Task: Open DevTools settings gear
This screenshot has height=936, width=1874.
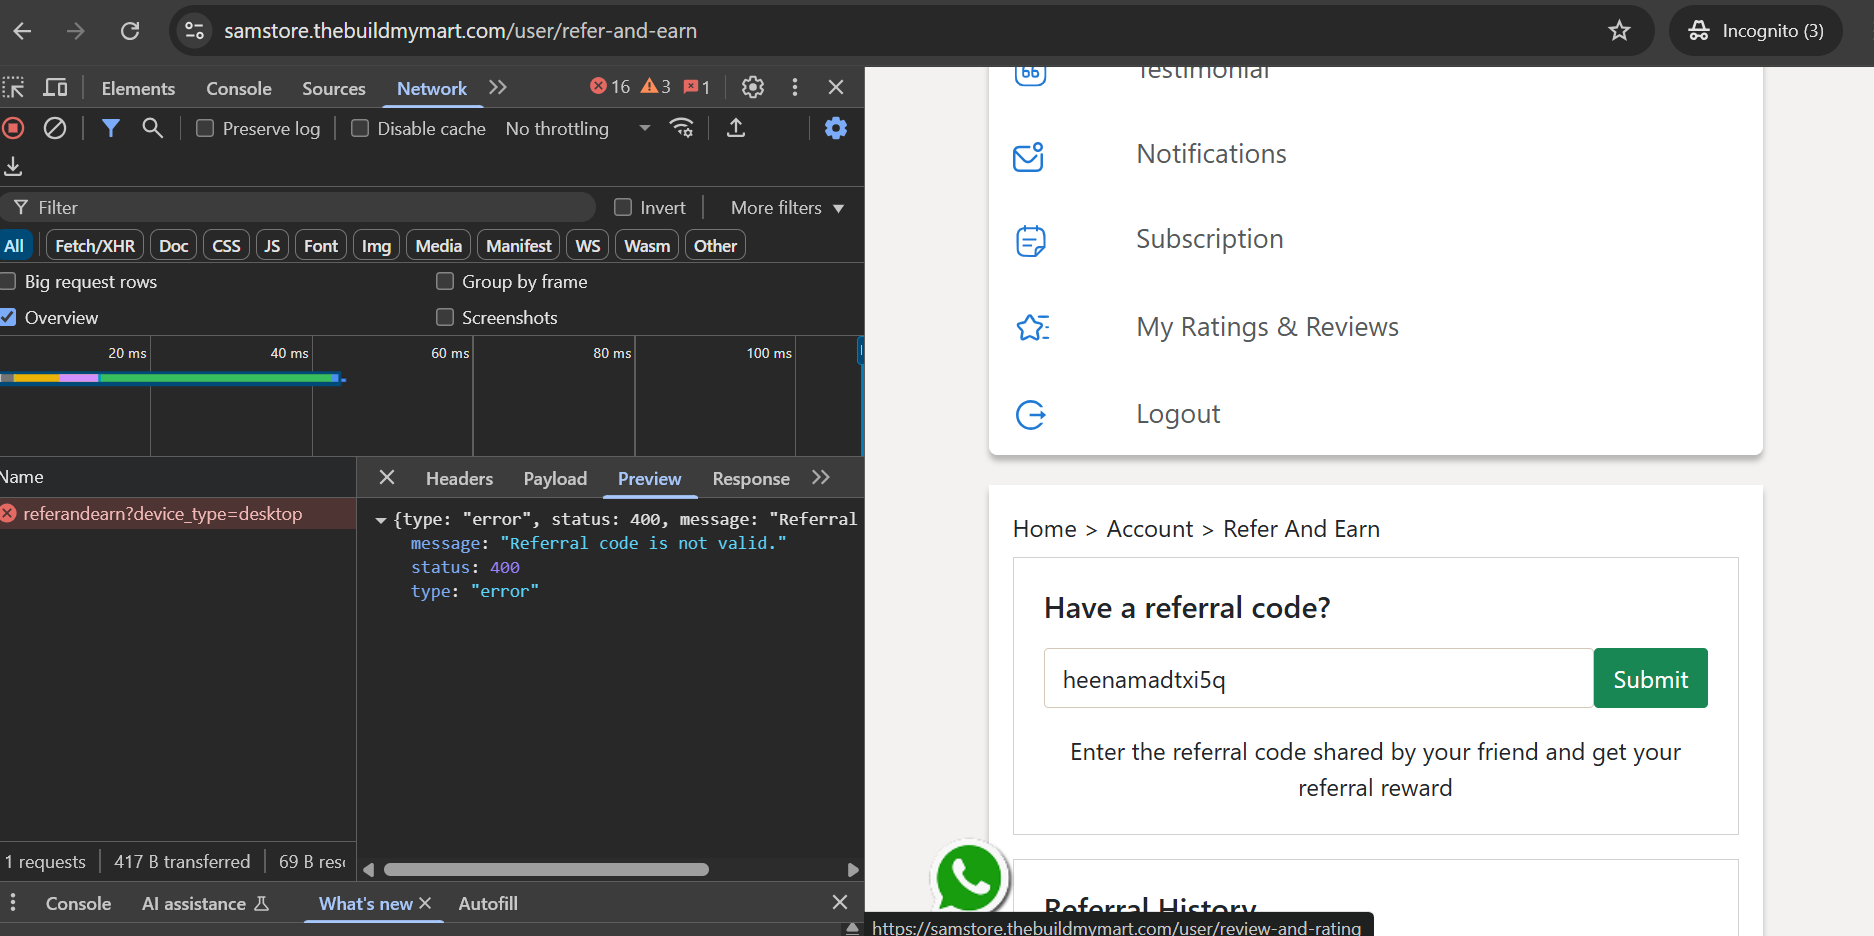Action: (x=753, y=88)
